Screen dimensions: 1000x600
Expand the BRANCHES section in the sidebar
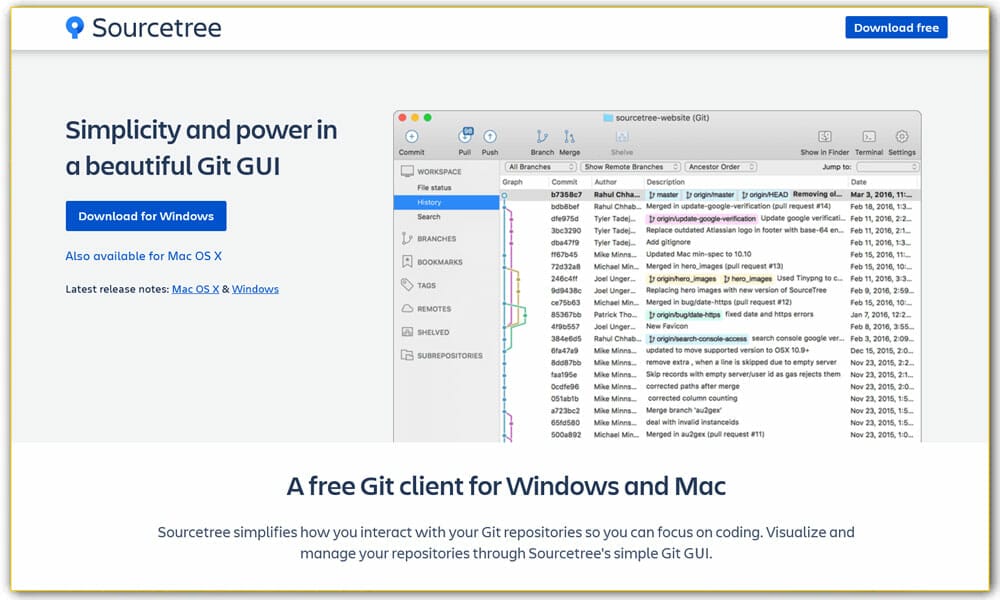tap(437, 238)
